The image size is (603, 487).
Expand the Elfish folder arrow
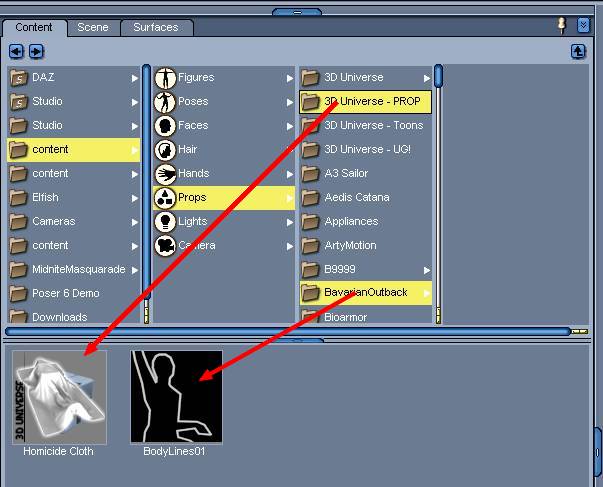(x=135, y=198)
